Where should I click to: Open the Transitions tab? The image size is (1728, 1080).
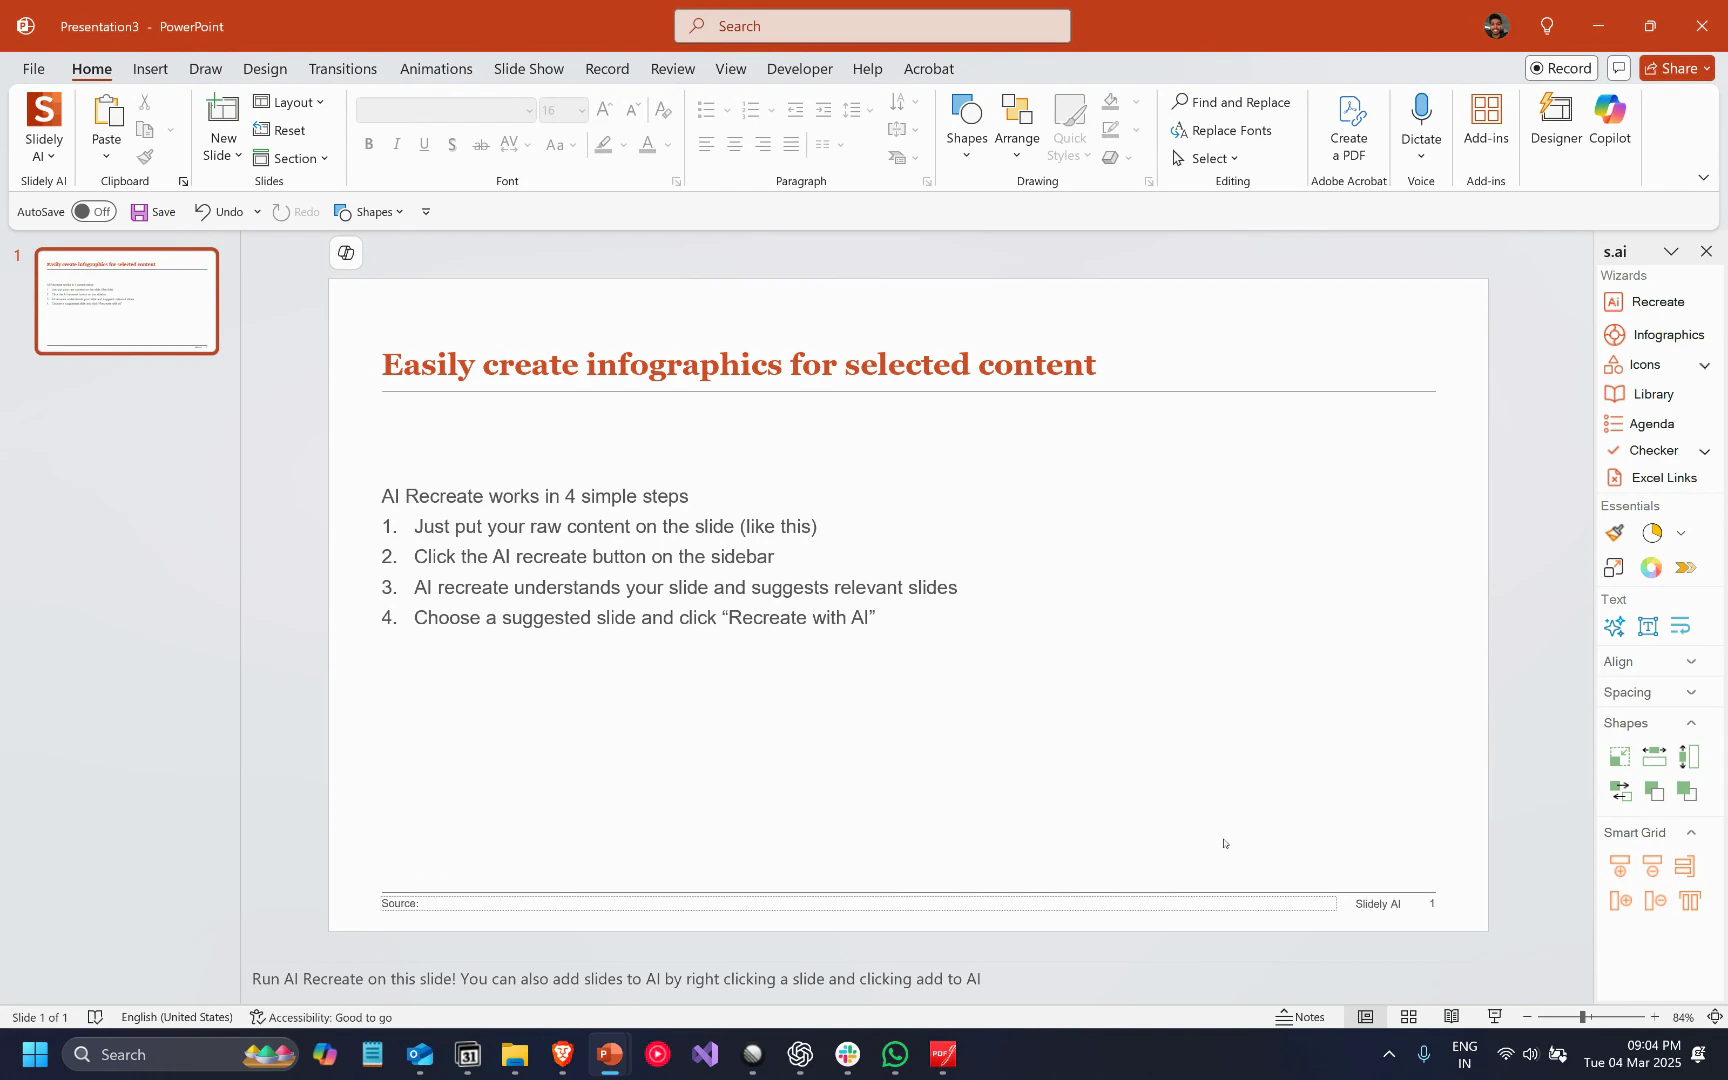click(342, 69)
